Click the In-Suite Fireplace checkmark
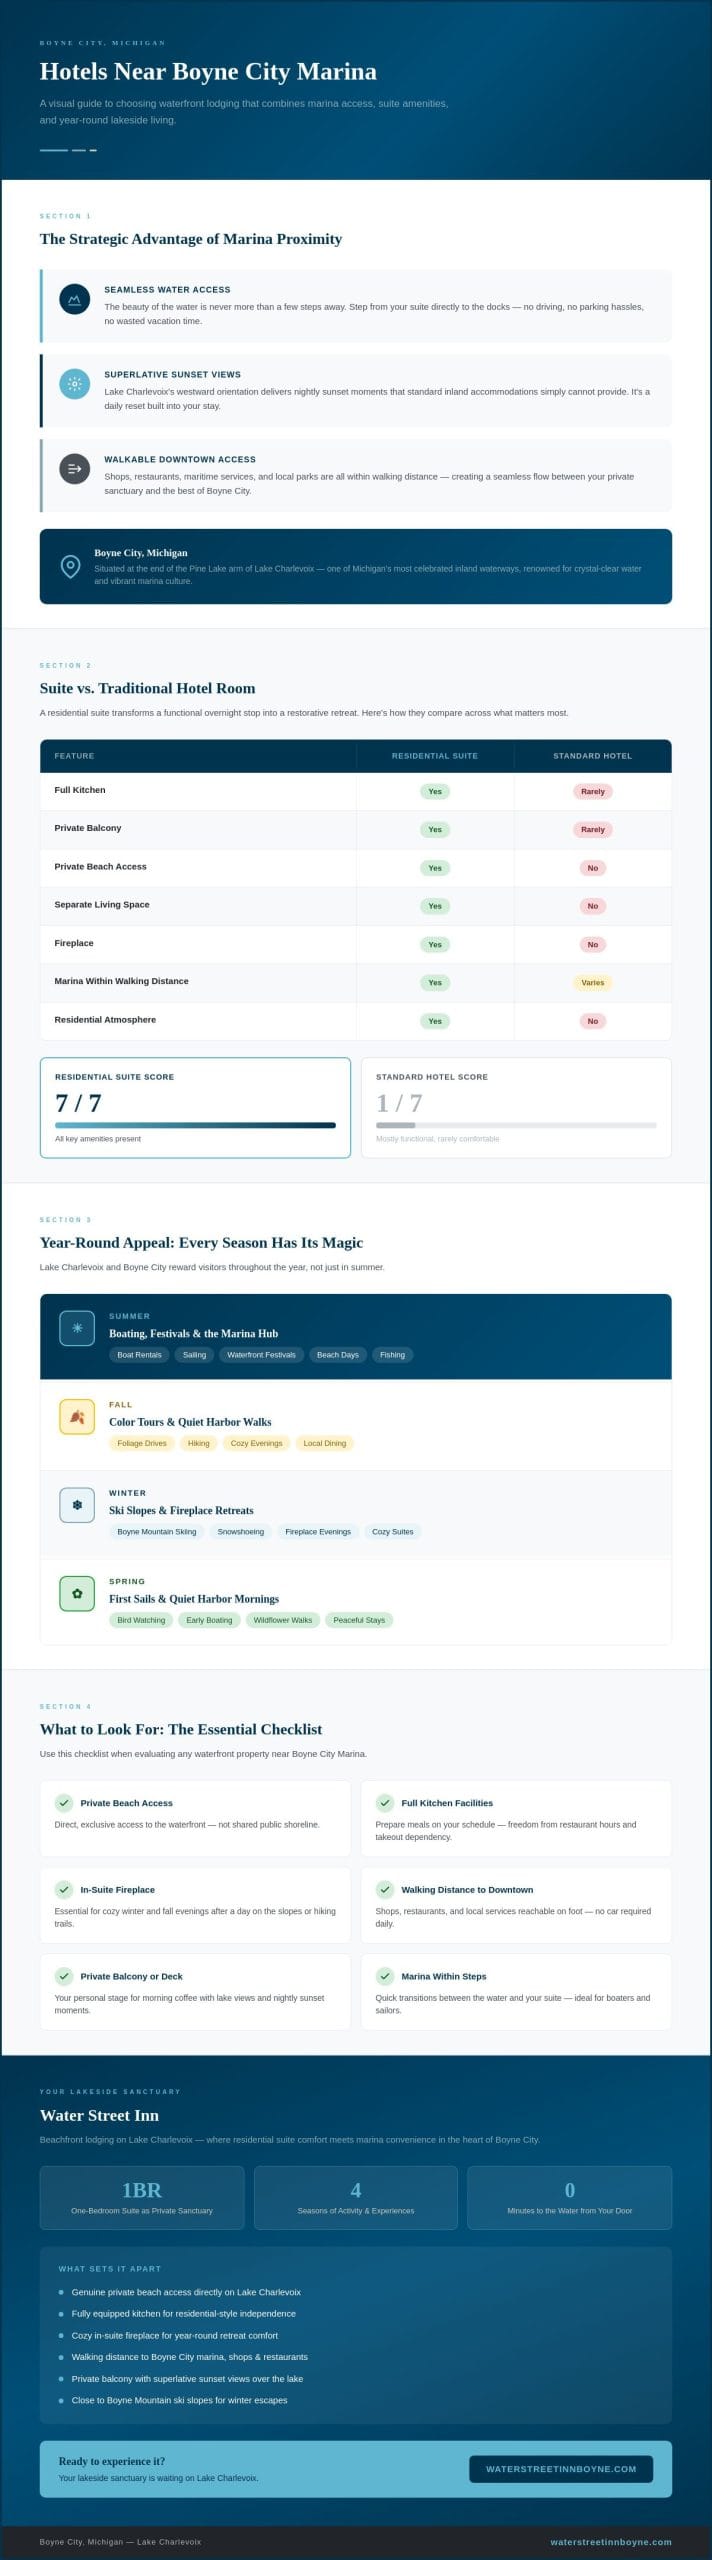Screen dimensions: 712x2560 (64, 1890)
